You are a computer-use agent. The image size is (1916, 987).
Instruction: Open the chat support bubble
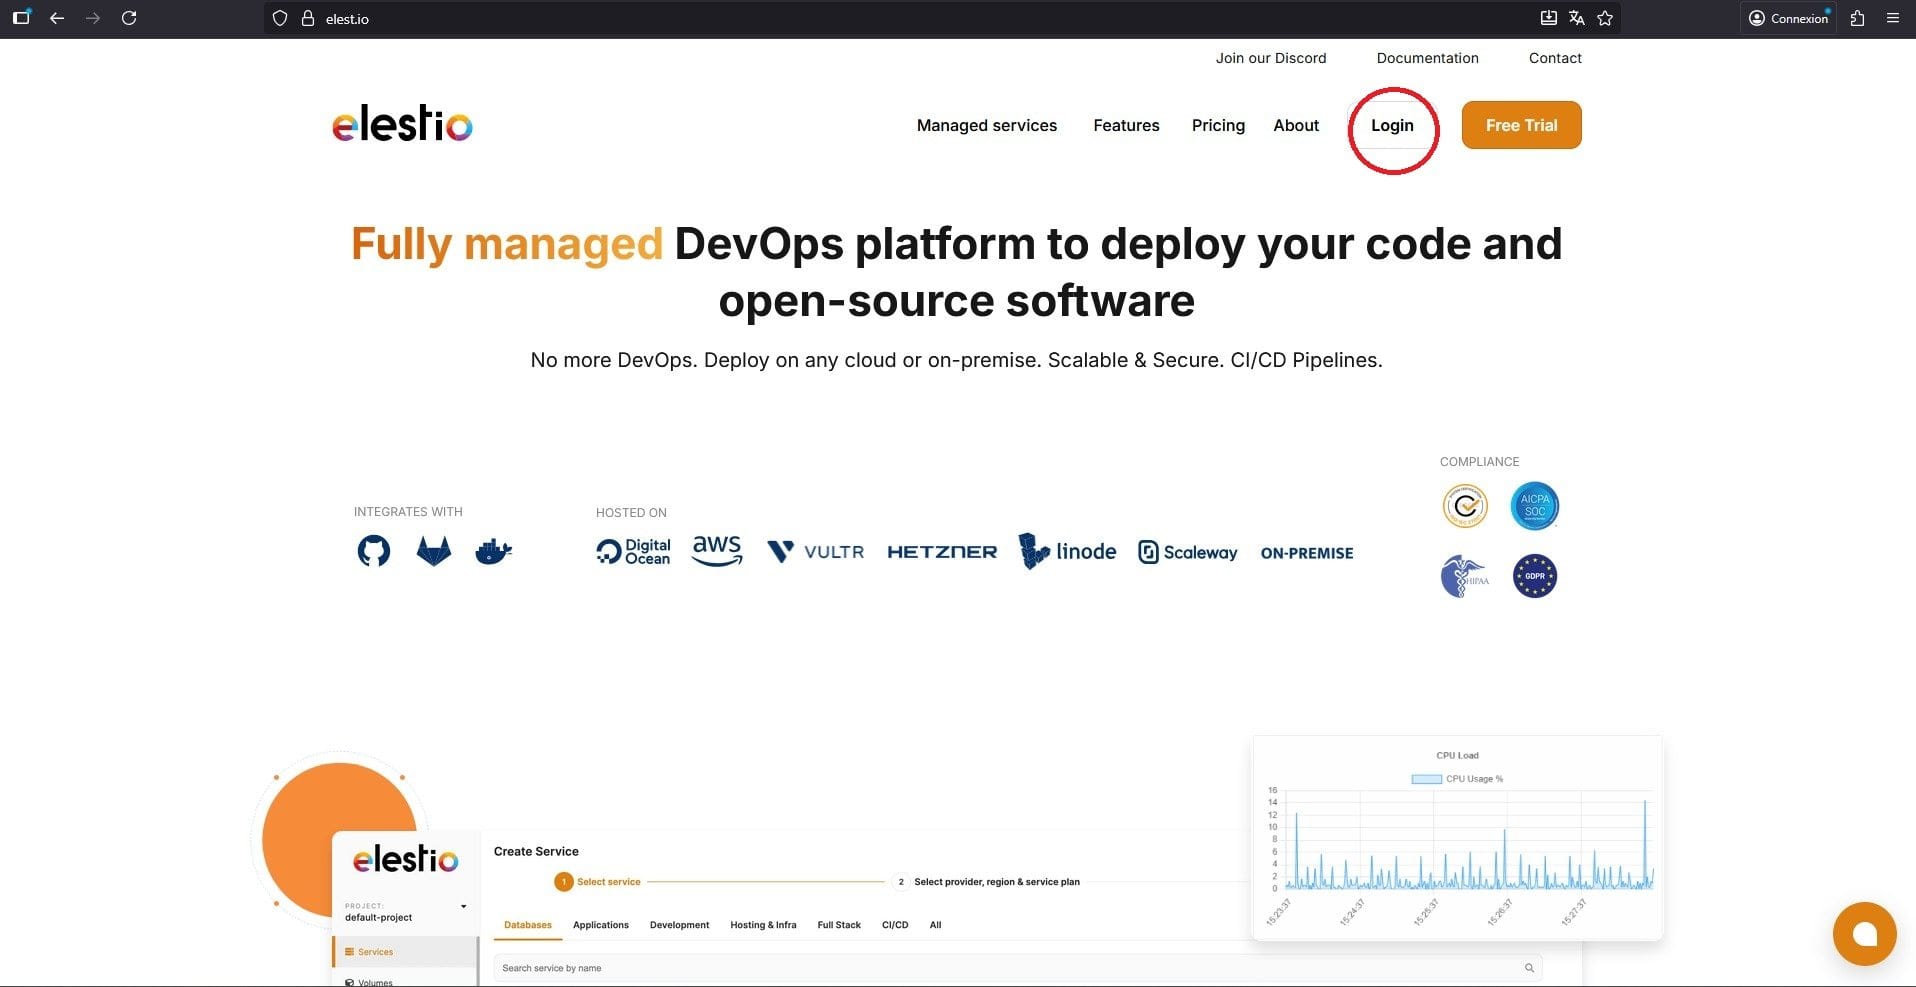point(1864,934)
